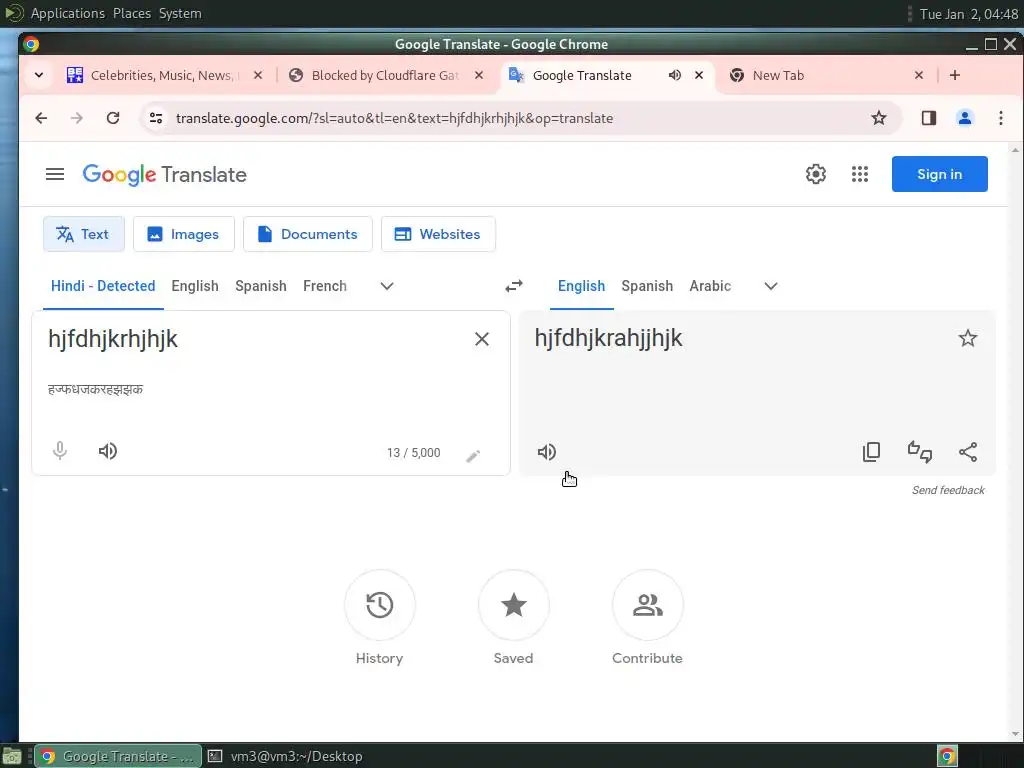
Task: Open the Google apps grid
Action: pos(860,174)
